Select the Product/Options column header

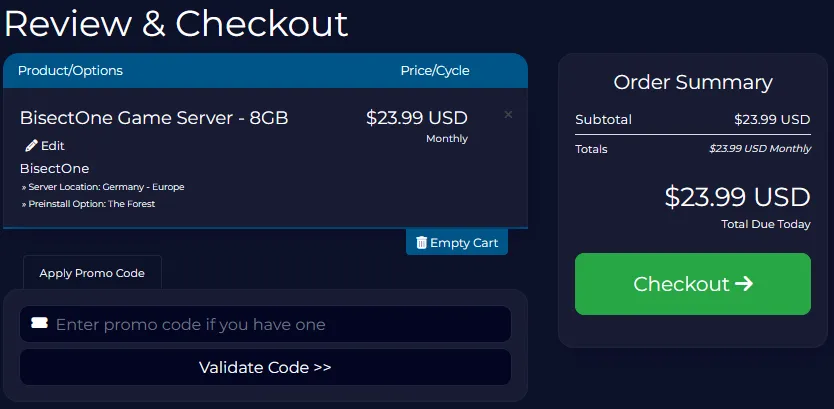[x=70, y=71]
